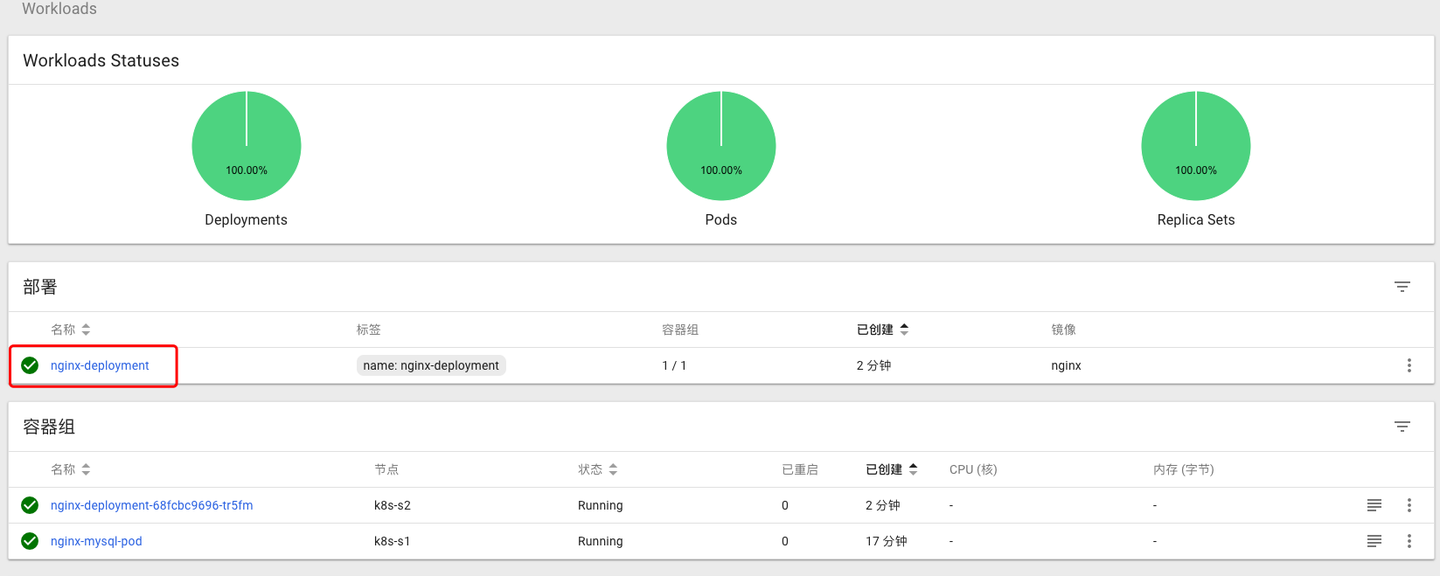Viewport: 1440px width, 576px height.
Task: View logs for nginx-deployment-68fcbc9696-tr5fm pod
Action: click(1374, 505)
